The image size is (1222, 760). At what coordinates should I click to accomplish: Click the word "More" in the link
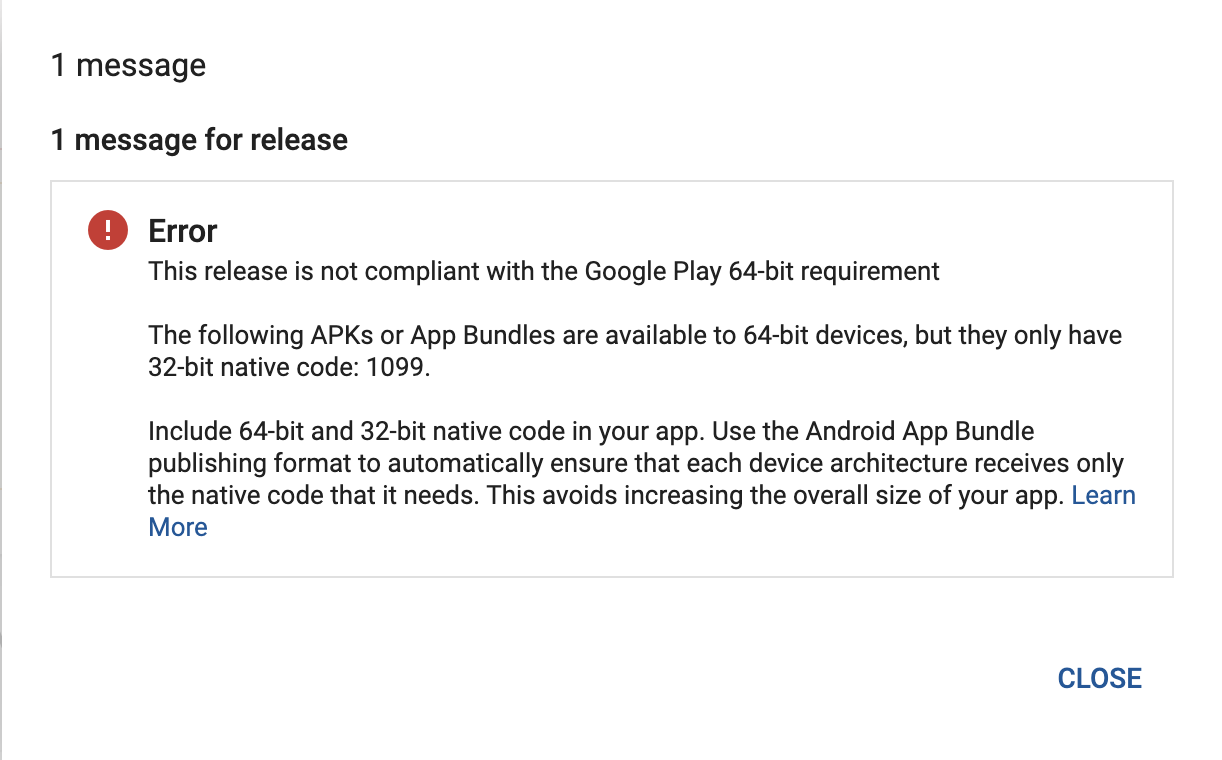[178, 528]
